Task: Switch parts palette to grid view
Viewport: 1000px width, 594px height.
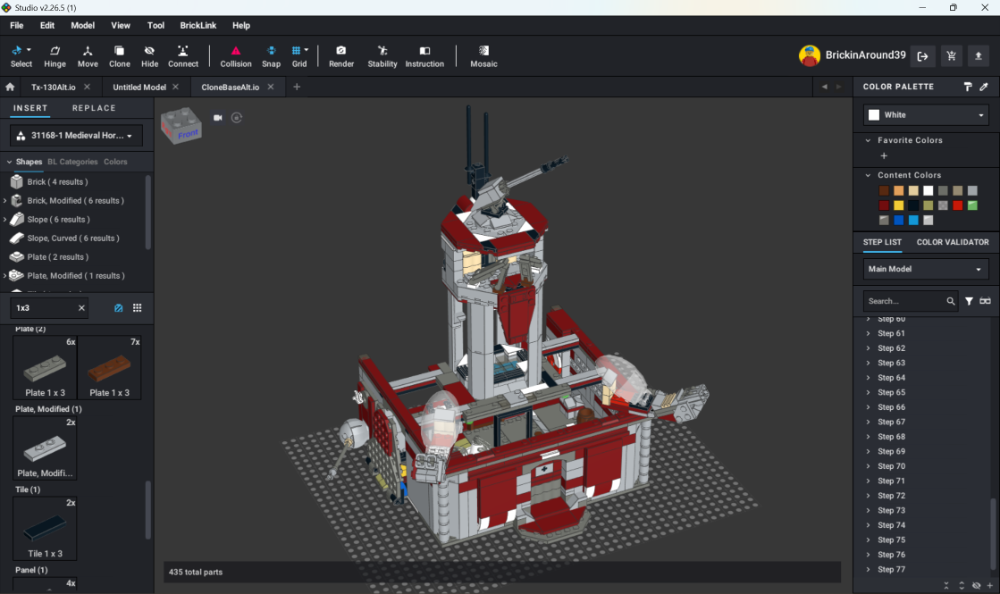Action: [137, 308]
